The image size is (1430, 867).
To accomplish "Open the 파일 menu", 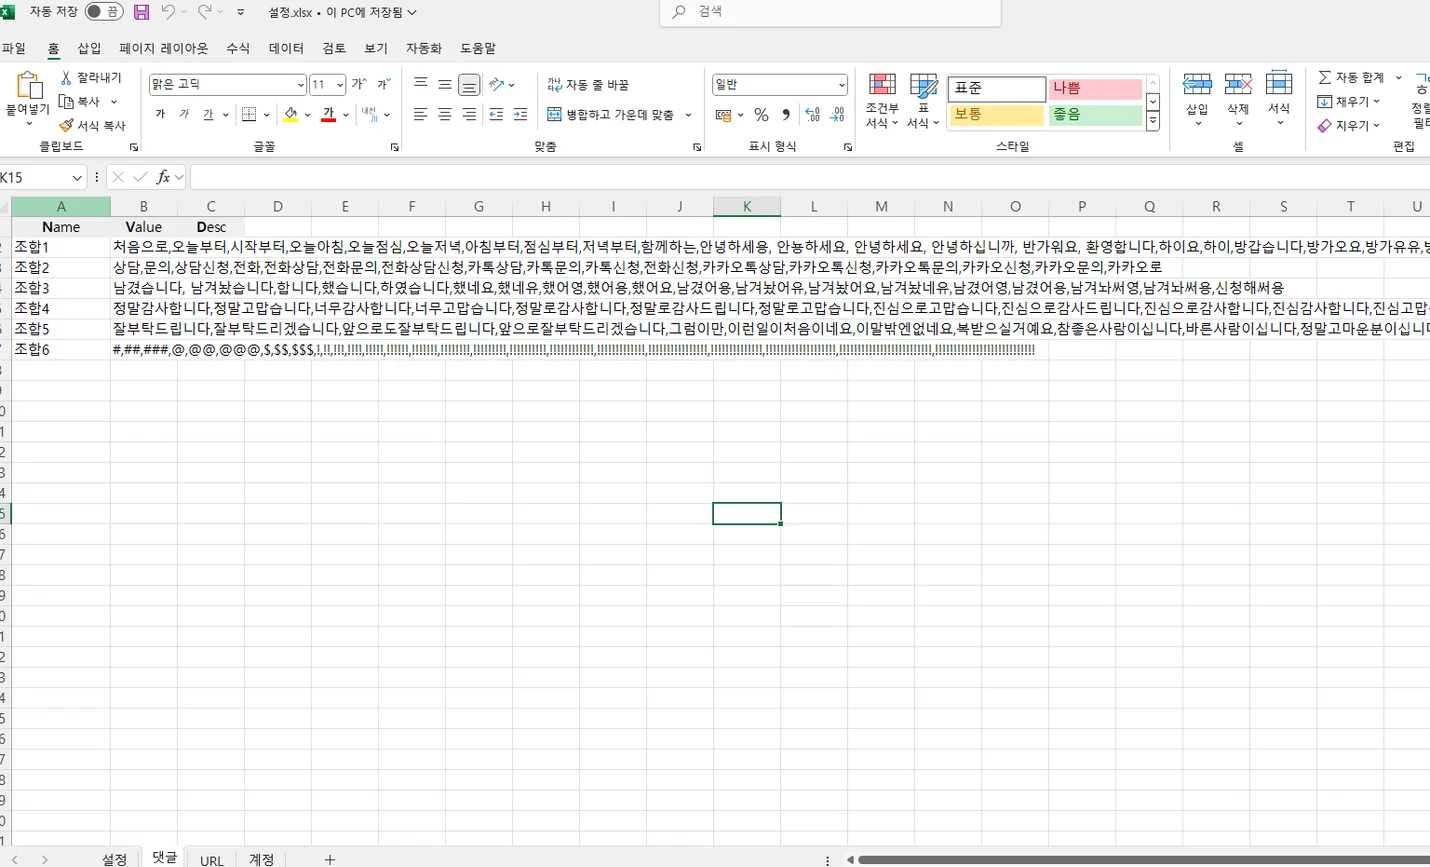I will (x=14, y=48).
